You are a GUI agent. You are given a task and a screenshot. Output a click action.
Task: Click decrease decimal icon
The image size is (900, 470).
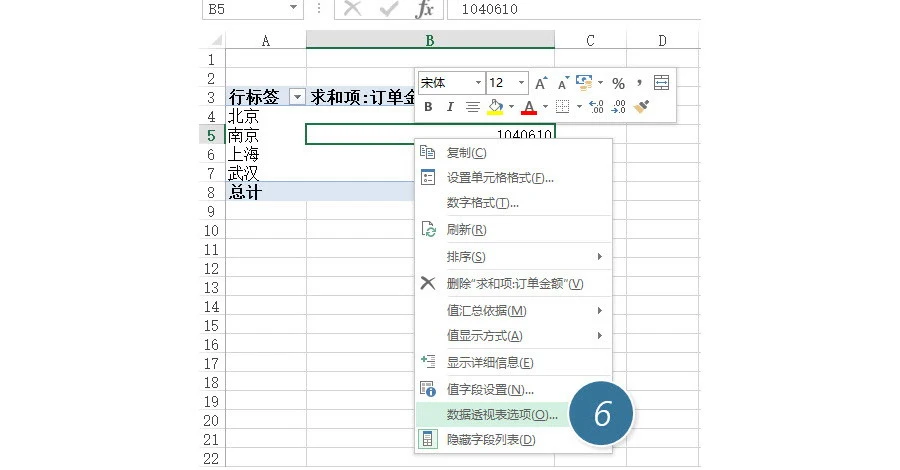click(619, 107)
